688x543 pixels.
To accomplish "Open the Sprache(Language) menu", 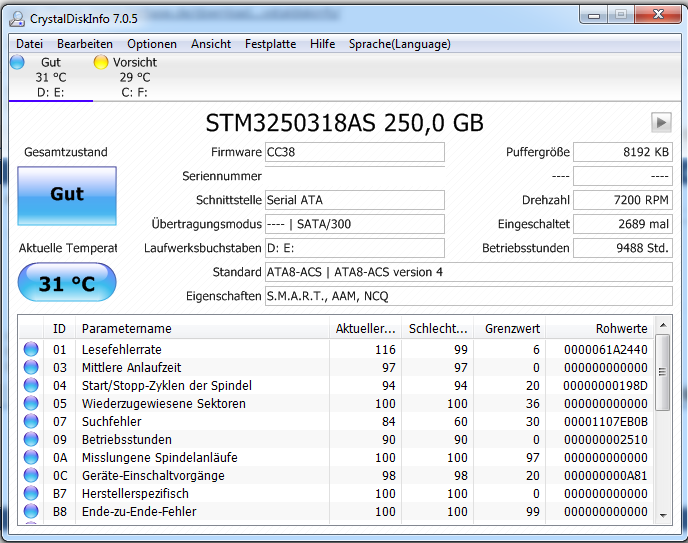I will (400, 44).
